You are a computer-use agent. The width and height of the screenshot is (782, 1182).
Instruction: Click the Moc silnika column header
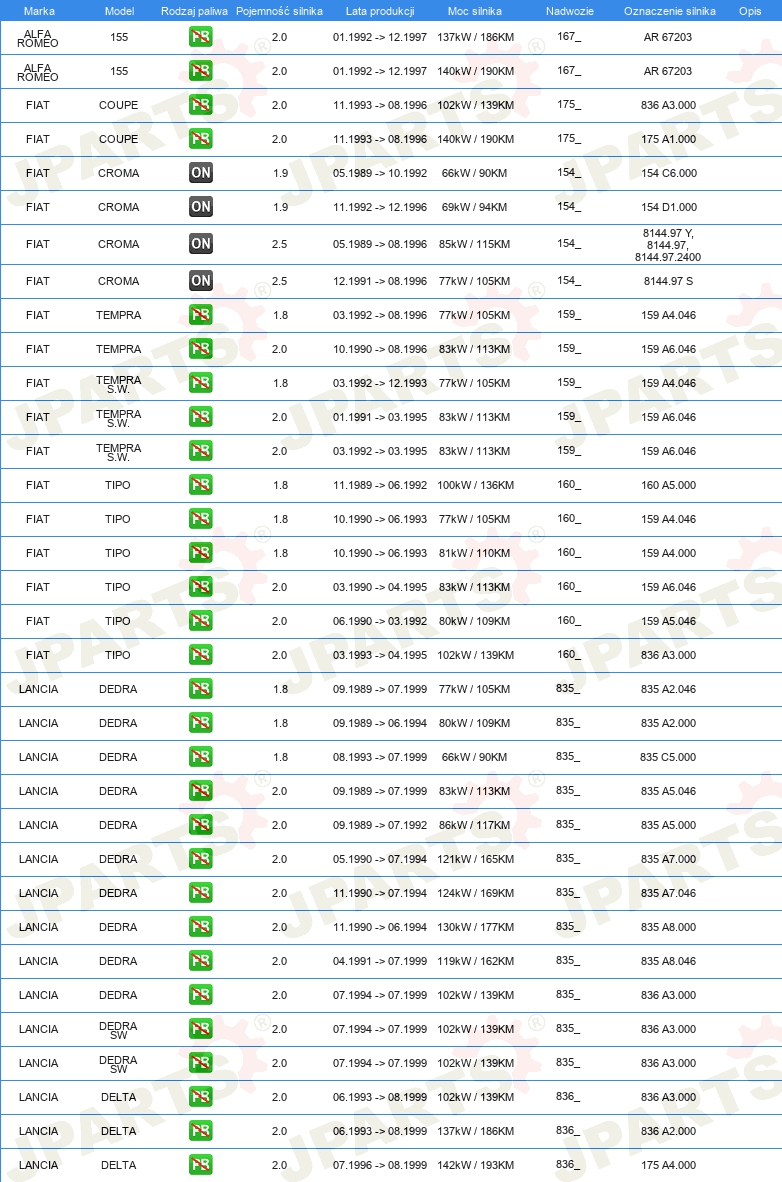475,11
